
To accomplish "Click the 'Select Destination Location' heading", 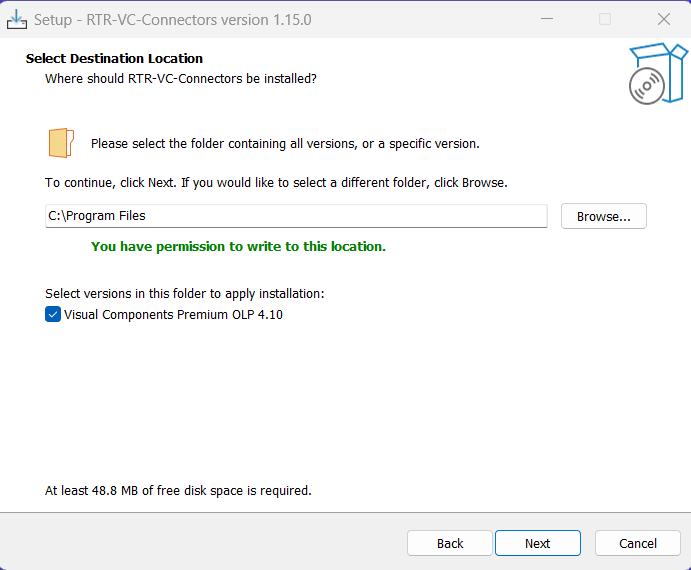I will point(114,59).
